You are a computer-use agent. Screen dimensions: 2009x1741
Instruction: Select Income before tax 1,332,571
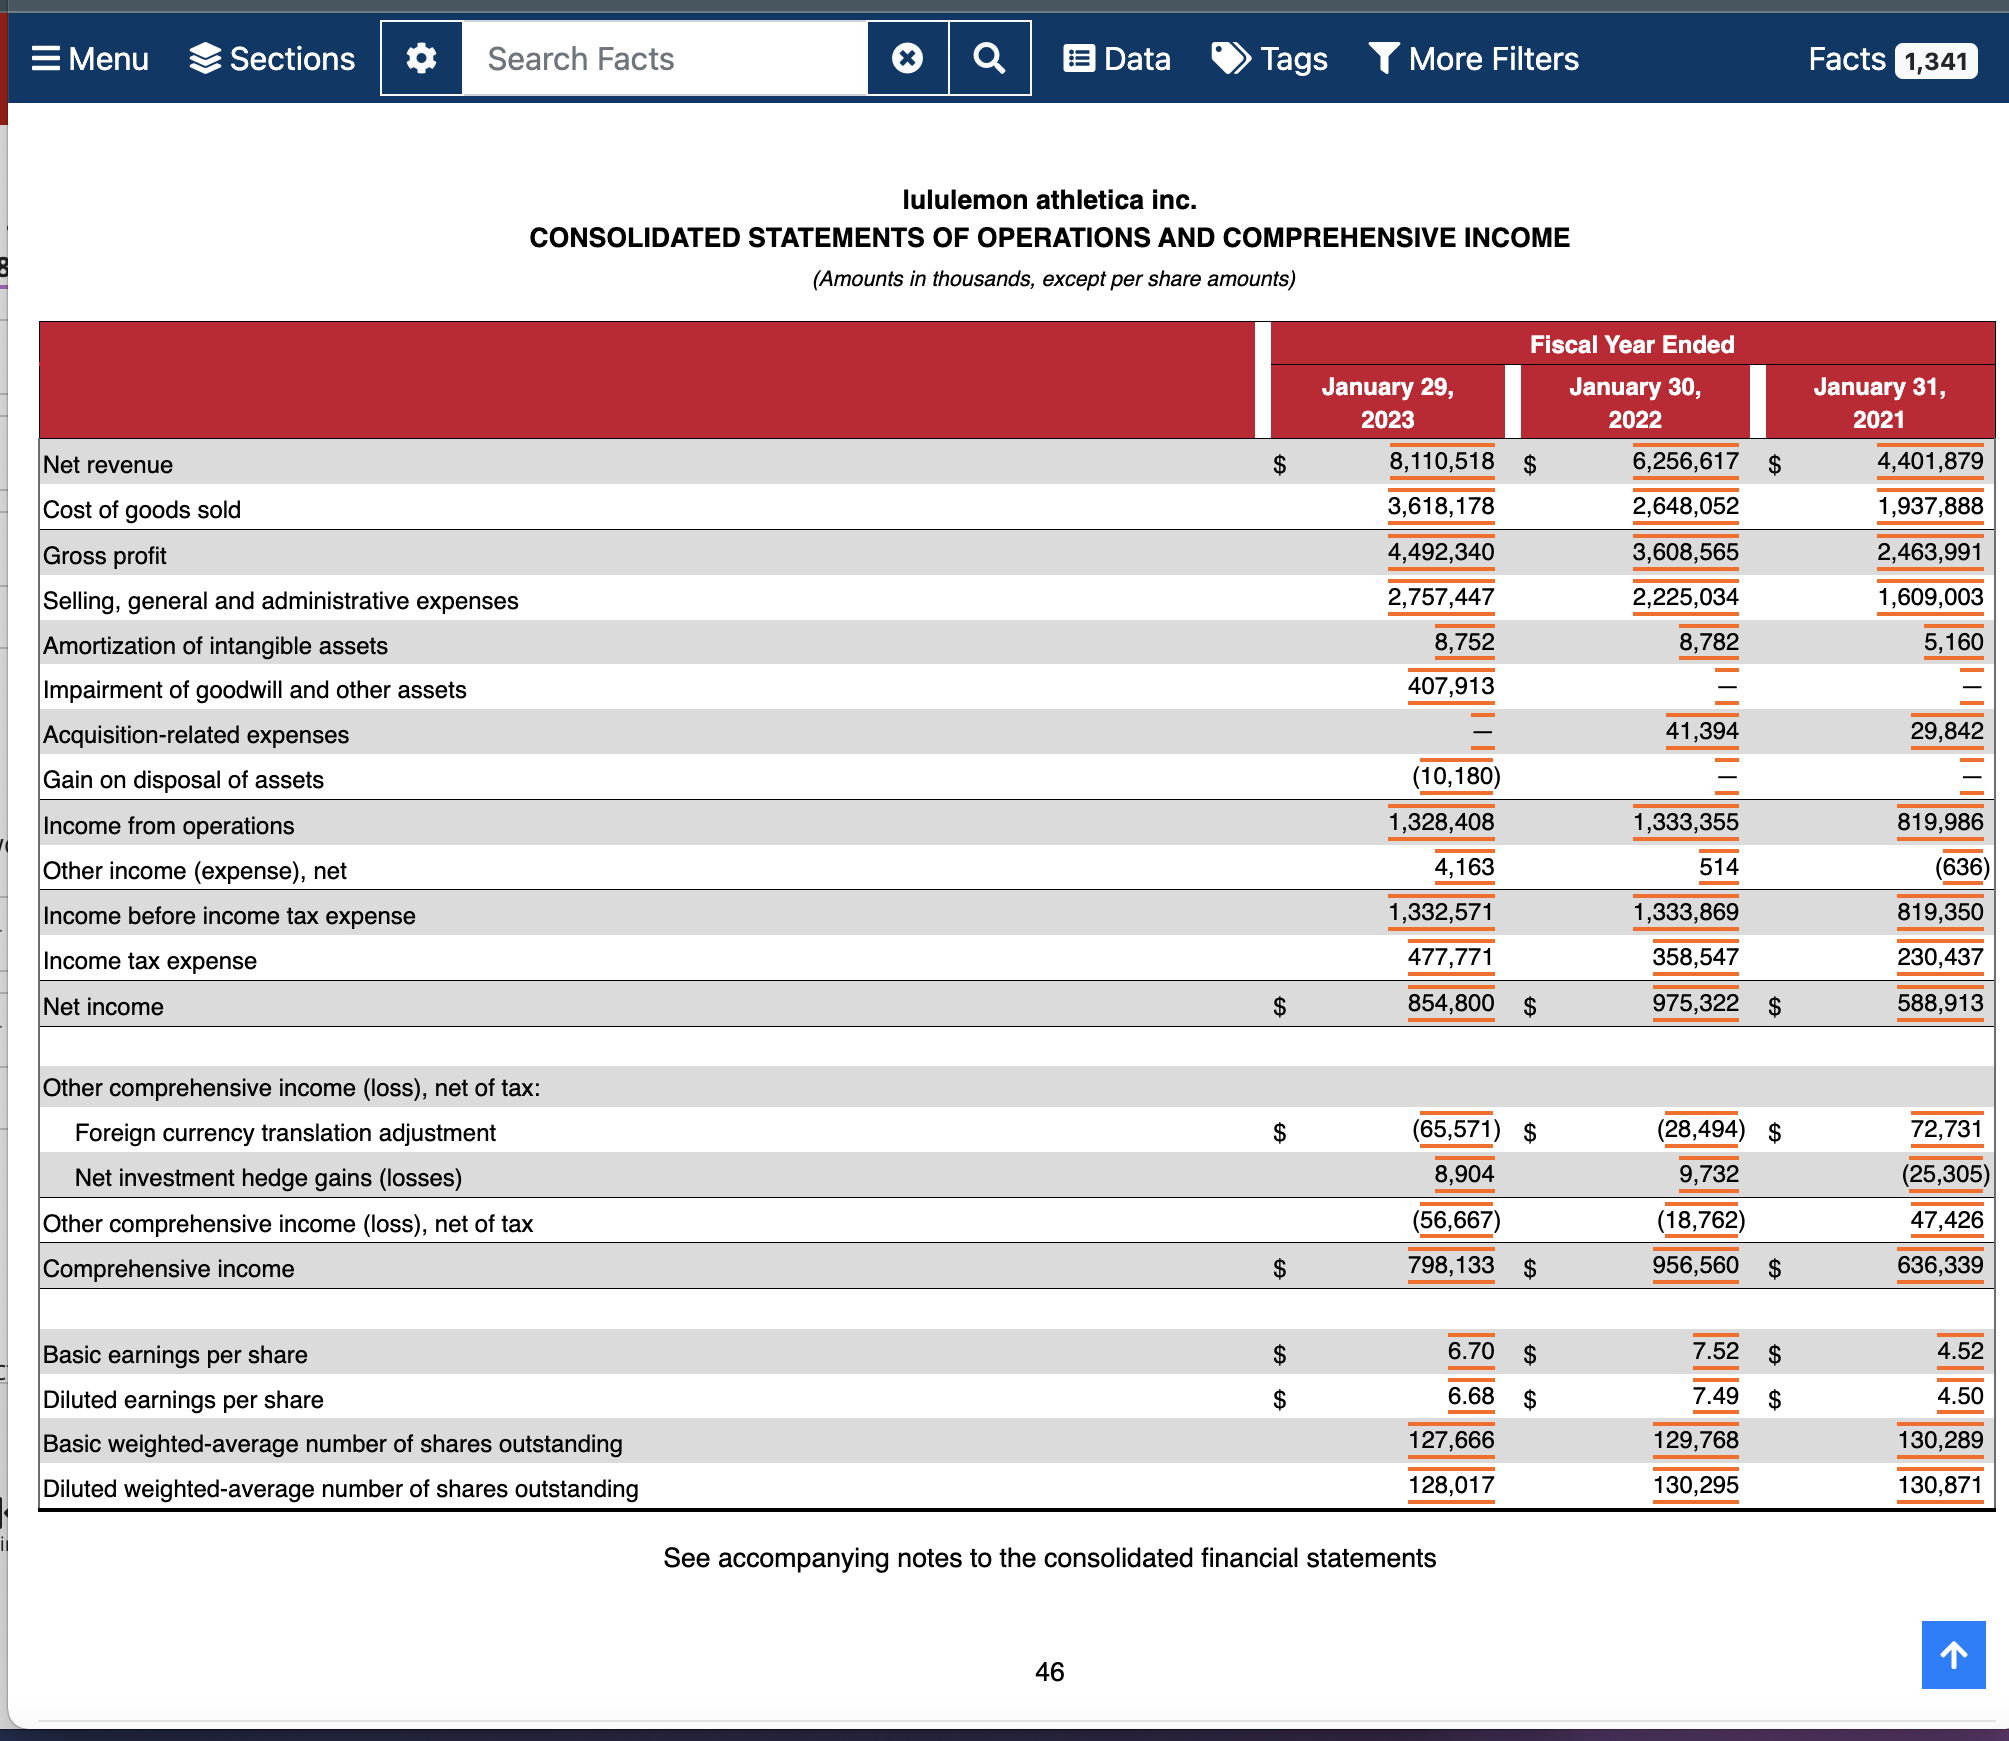pyautogui.click(x=1441, y=912)
